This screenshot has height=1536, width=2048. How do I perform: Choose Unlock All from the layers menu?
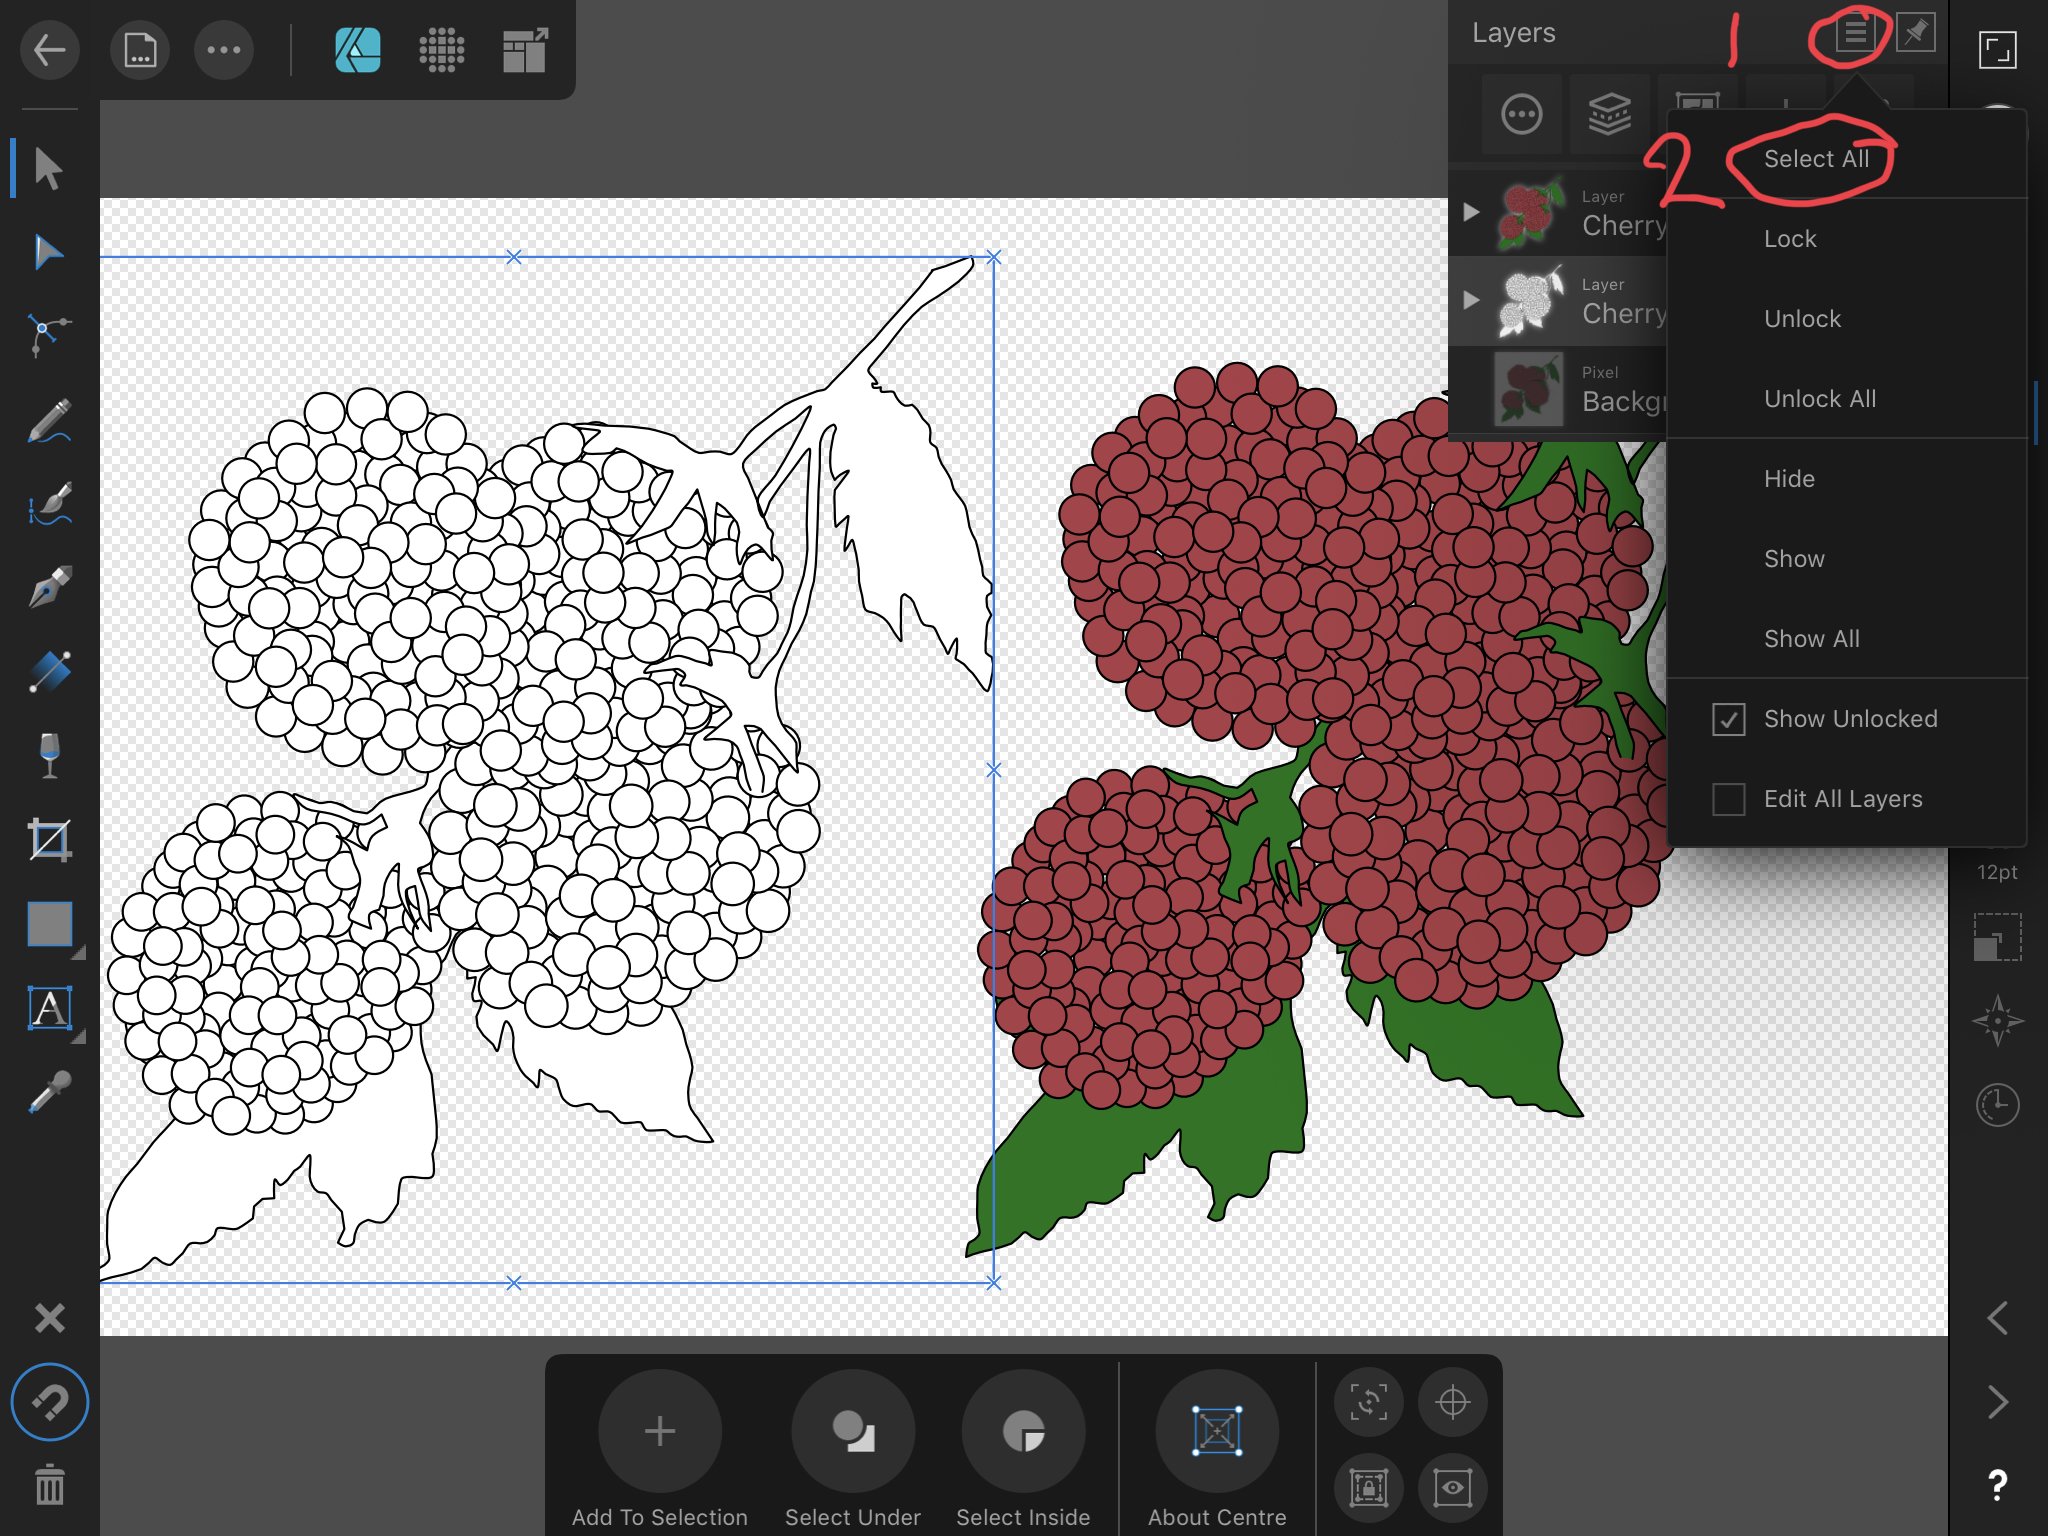click(x=1819, y=398)
